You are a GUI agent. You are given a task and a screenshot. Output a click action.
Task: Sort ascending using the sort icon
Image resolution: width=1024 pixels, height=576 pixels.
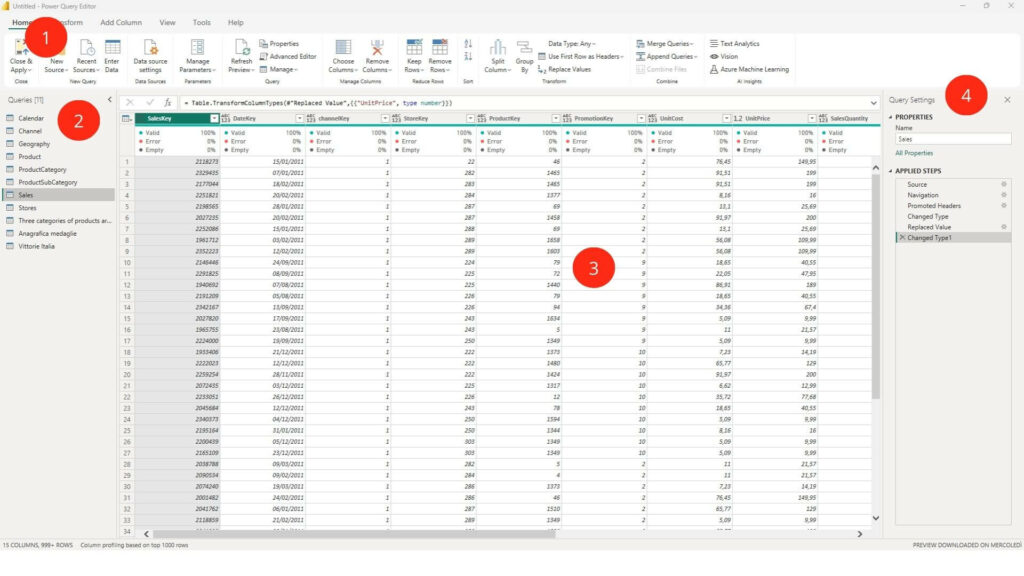[468, 44]
